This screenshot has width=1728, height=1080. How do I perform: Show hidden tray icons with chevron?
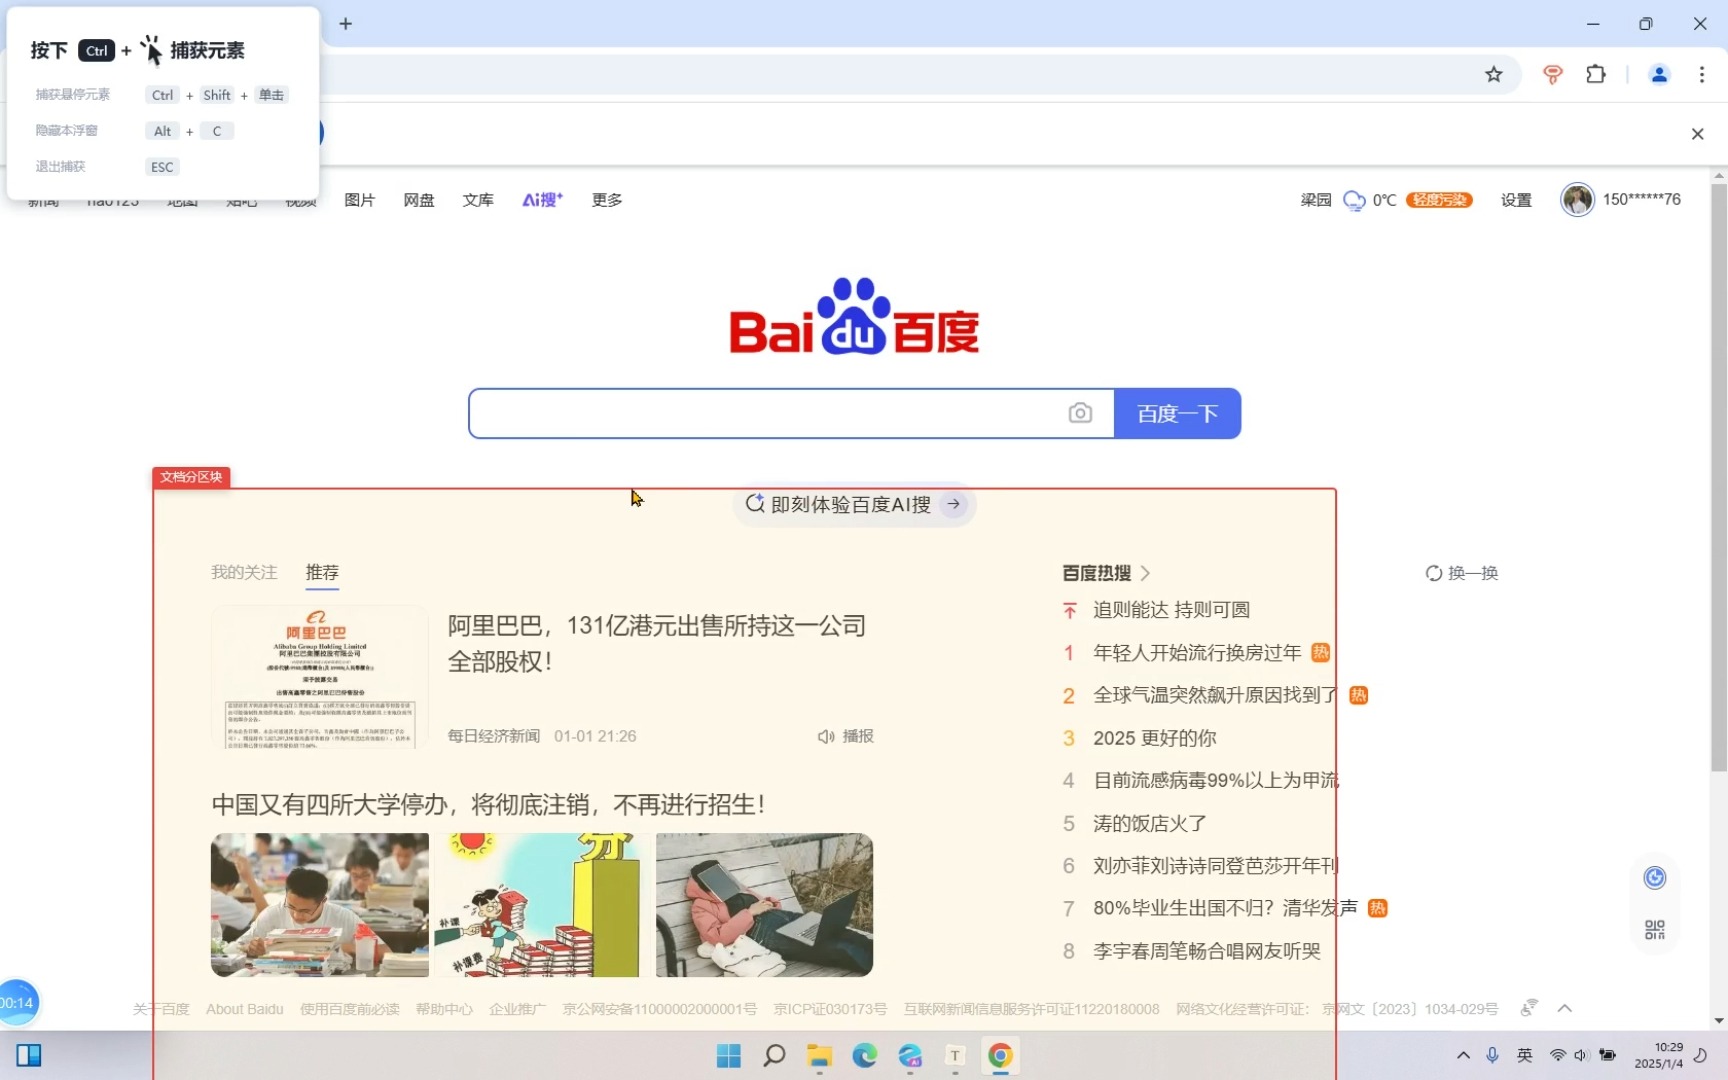point(1462,1055)
